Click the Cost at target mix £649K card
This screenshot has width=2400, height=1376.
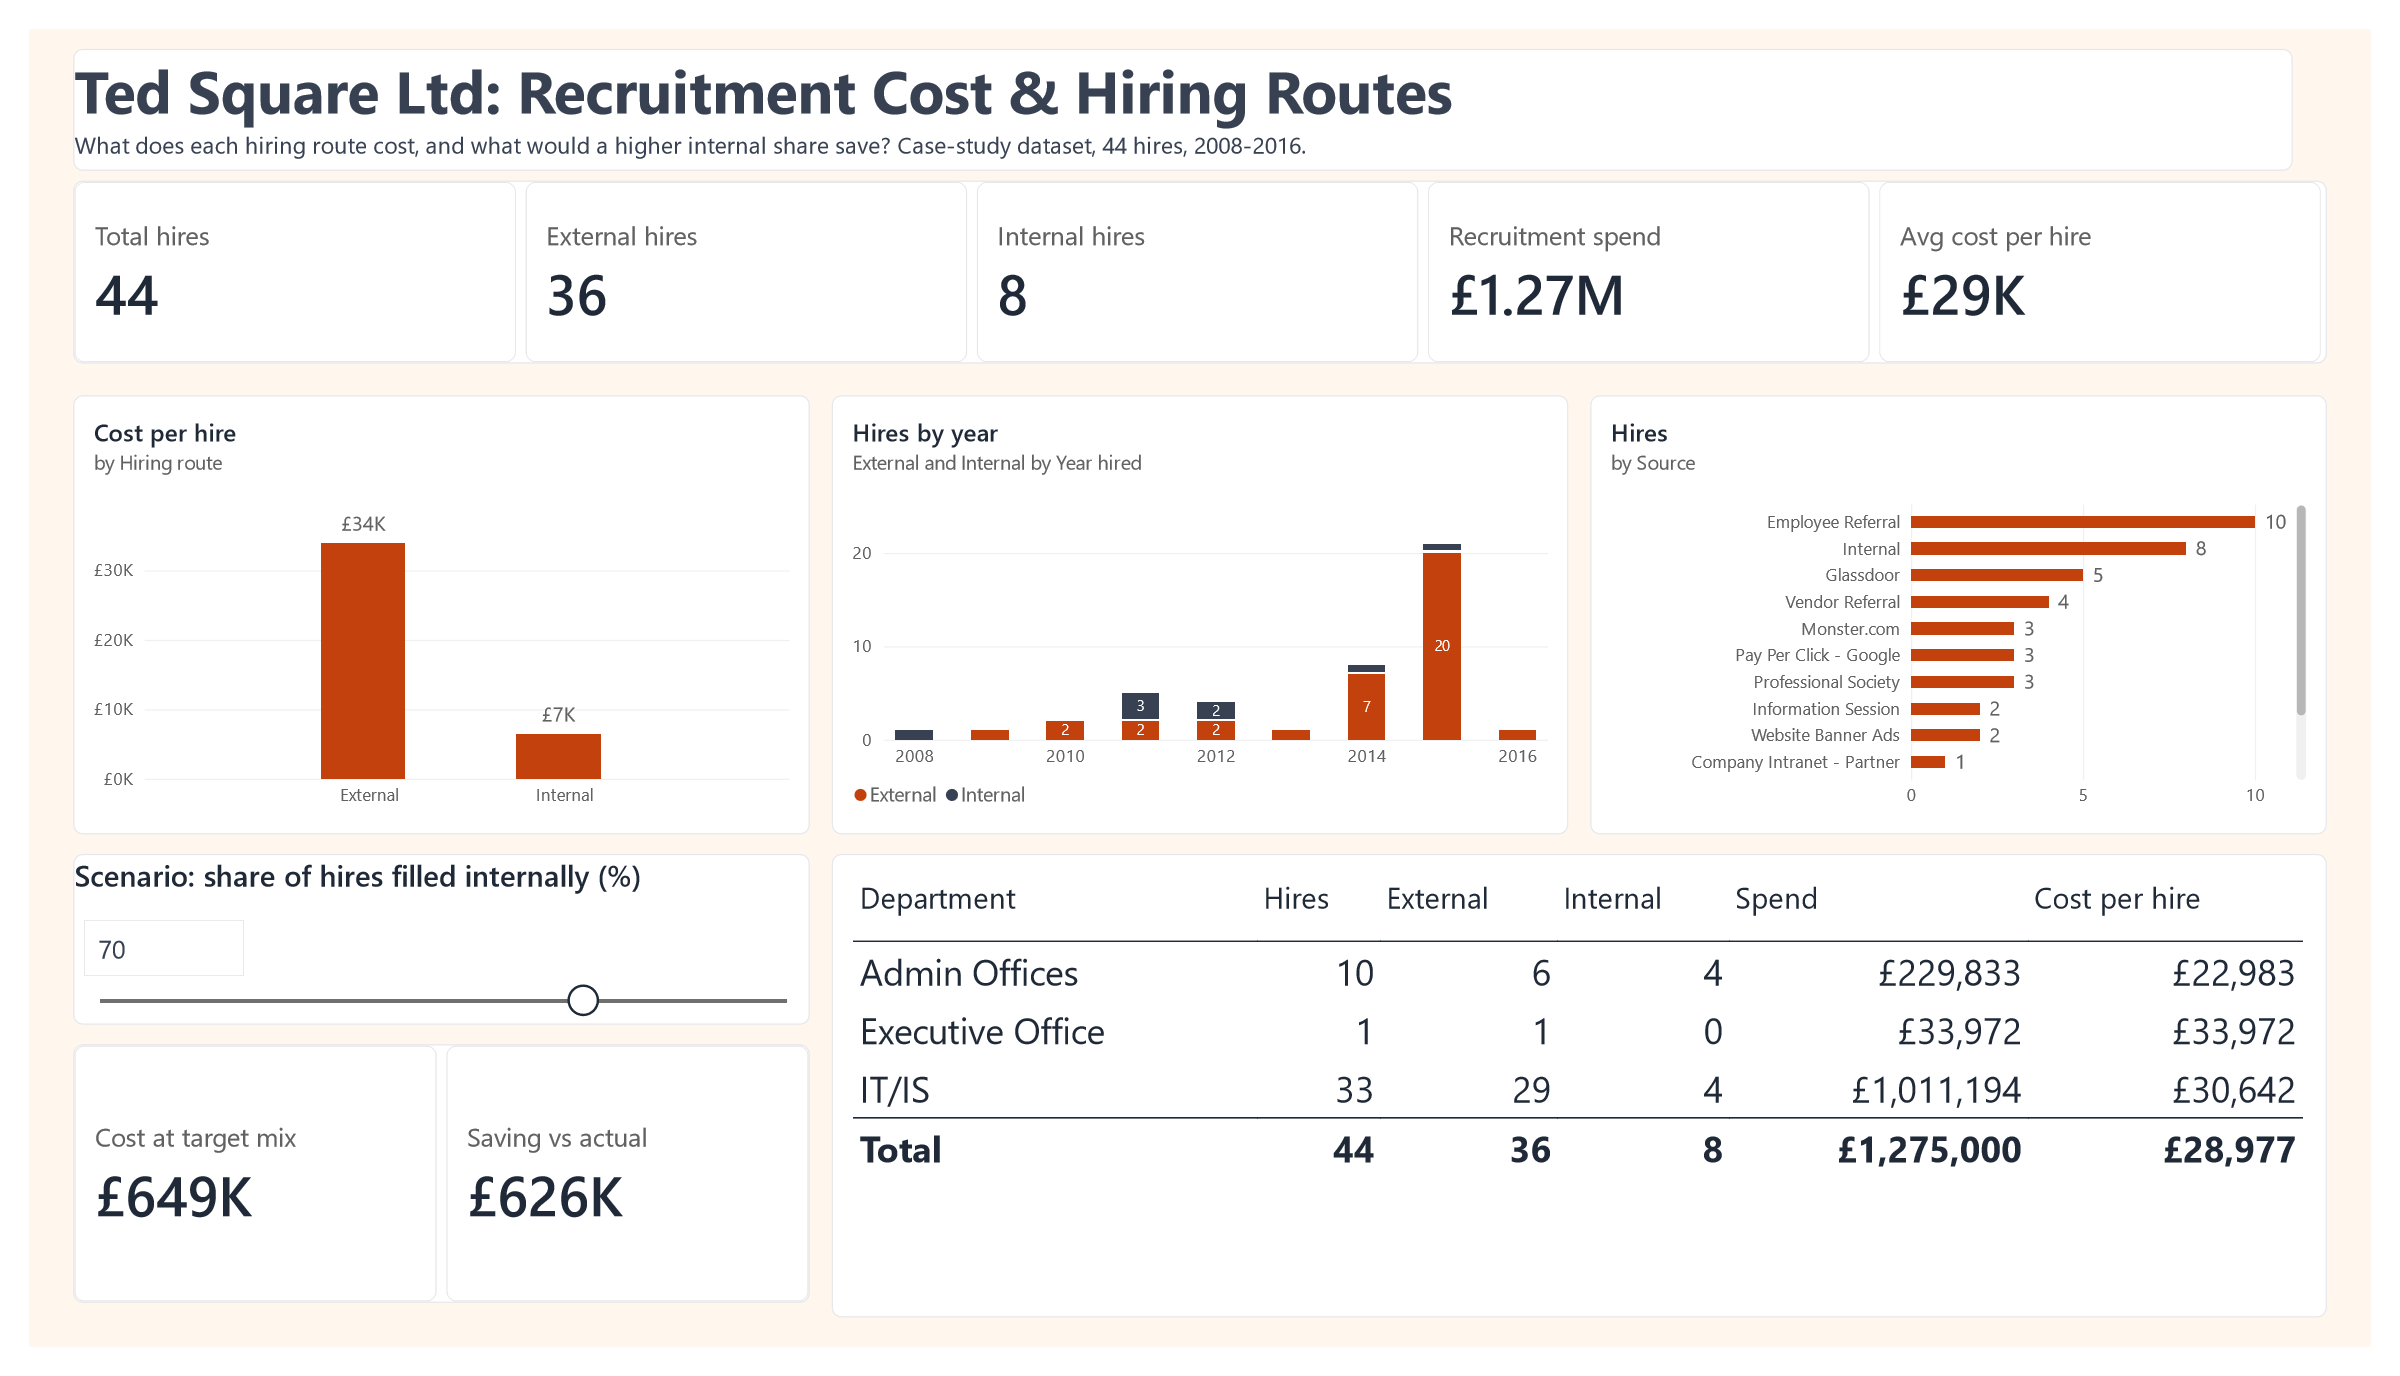(x=255, y=1173)
